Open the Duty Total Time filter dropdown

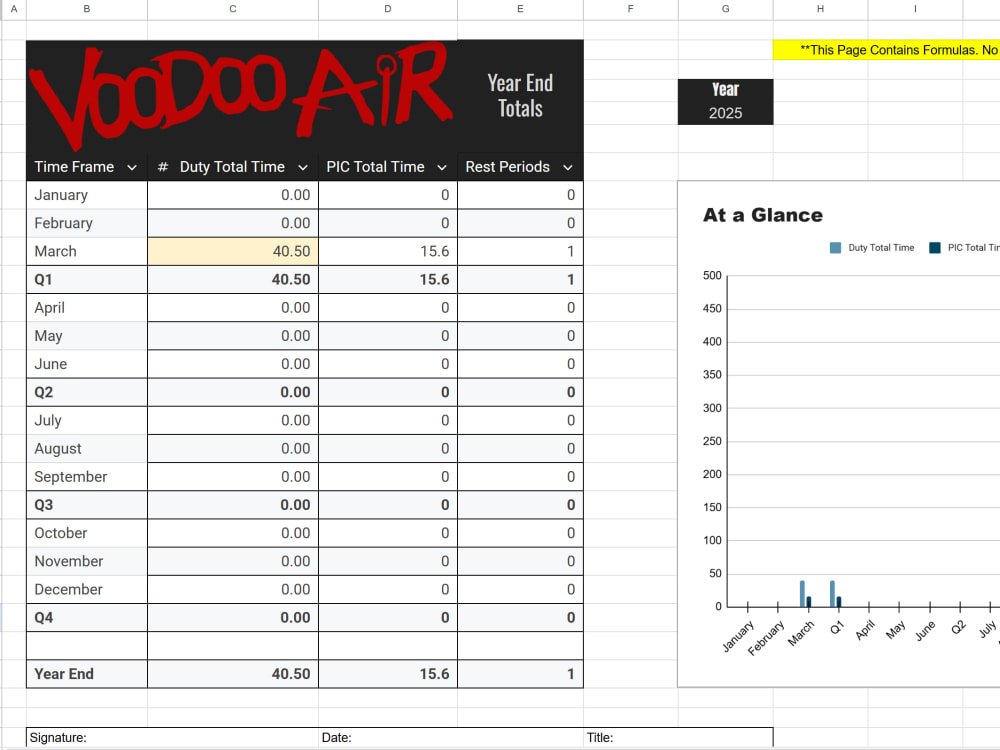coord(303,168)
